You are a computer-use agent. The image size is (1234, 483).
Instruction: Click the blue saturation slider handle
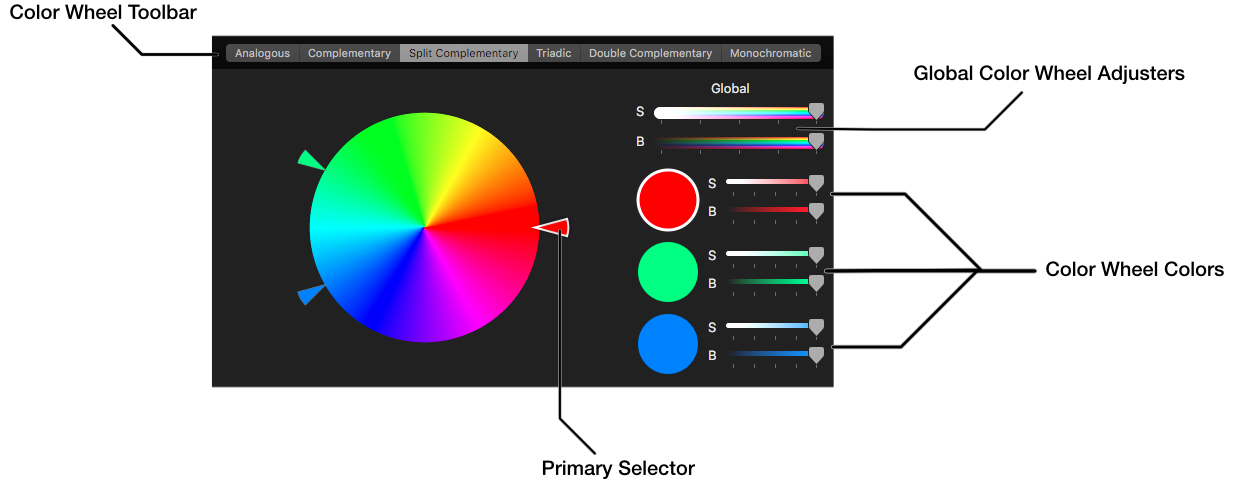[x=816, y=327]
